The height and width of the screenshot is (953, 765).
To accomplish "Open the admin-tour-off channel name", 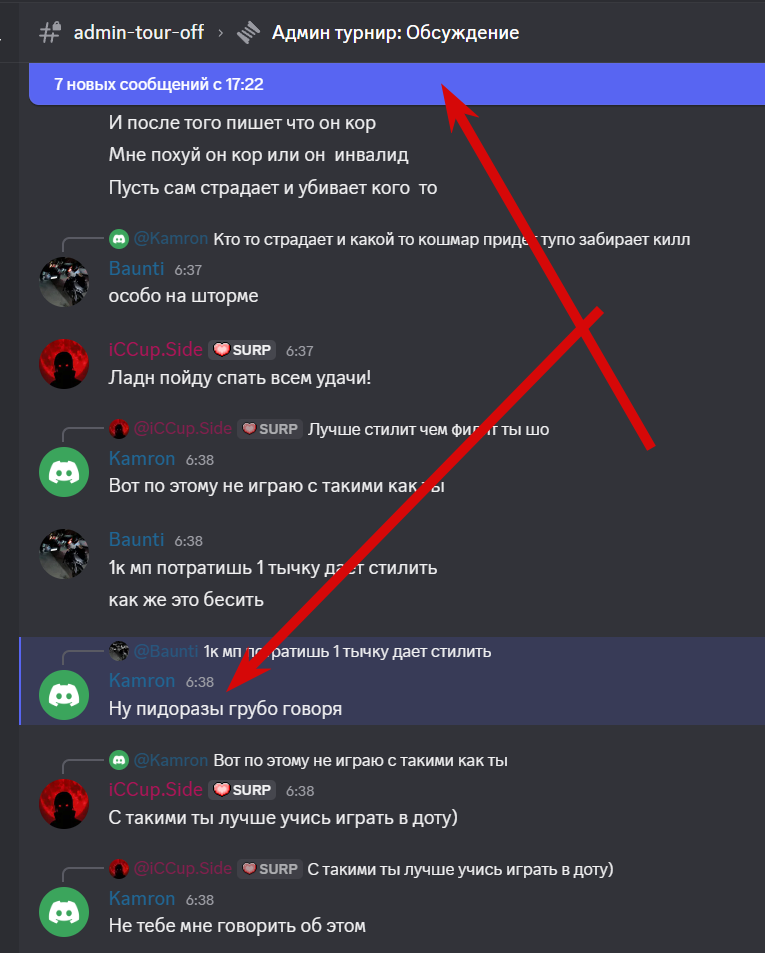I will 139,32.
